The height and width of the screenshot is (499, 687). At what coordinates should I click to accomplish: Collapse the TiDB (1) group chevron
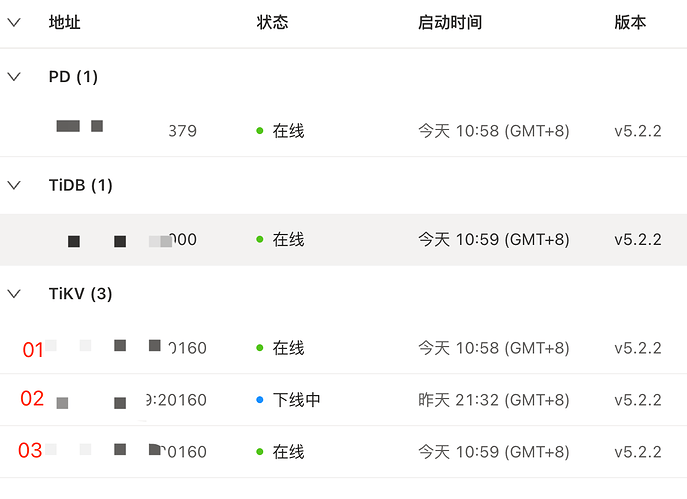click(x=14, y=185)
